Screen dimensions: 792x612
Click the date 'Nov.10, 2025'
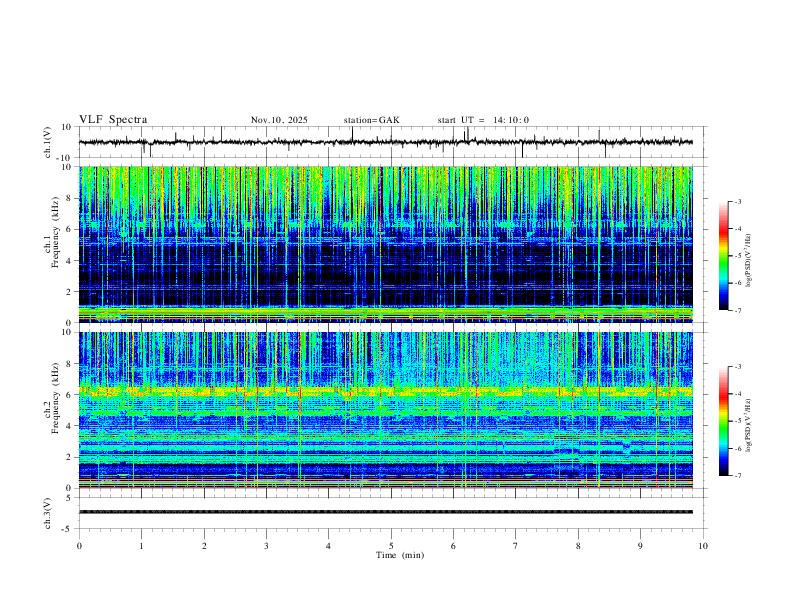[x=279, y=120]
